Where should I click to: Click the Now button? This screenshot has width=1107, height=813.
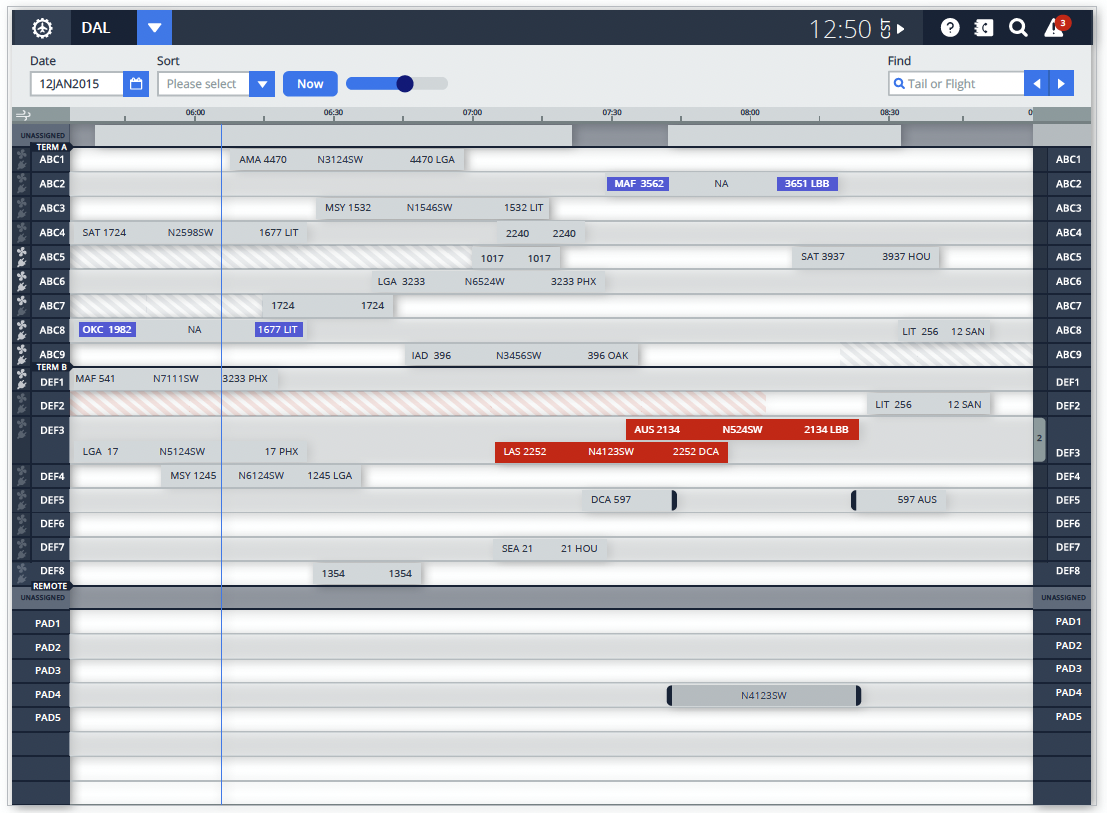click(x=310, y=84)
